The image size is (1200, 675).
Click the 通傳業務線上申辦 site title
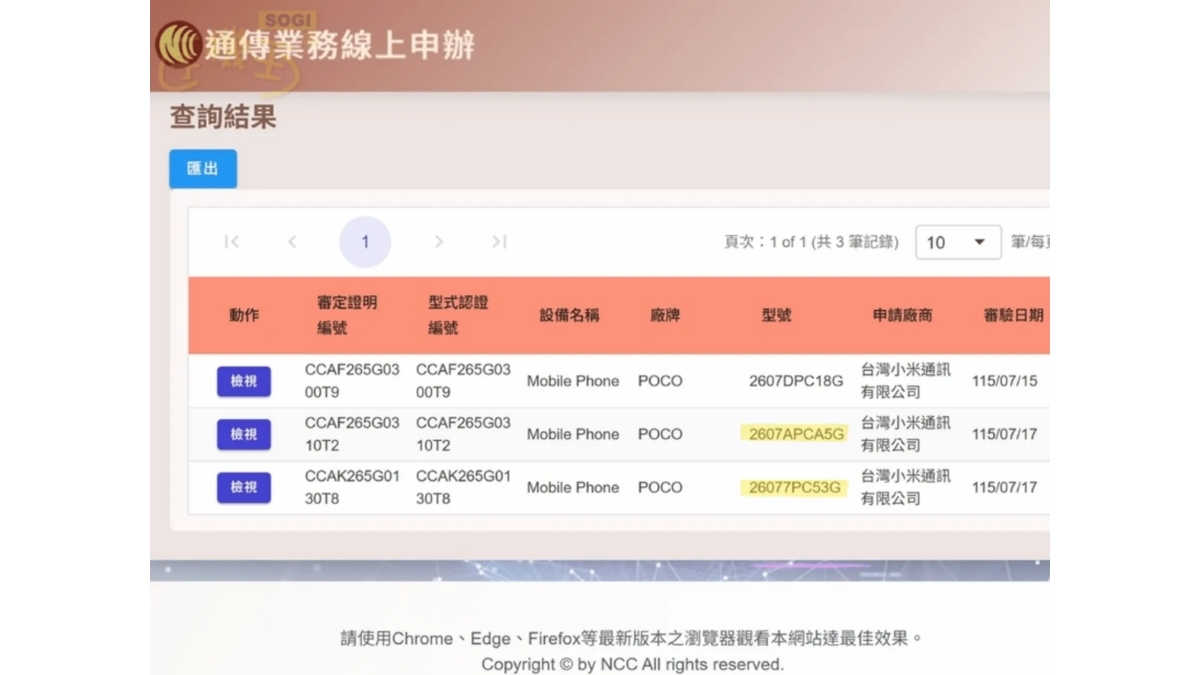point(340,45)
